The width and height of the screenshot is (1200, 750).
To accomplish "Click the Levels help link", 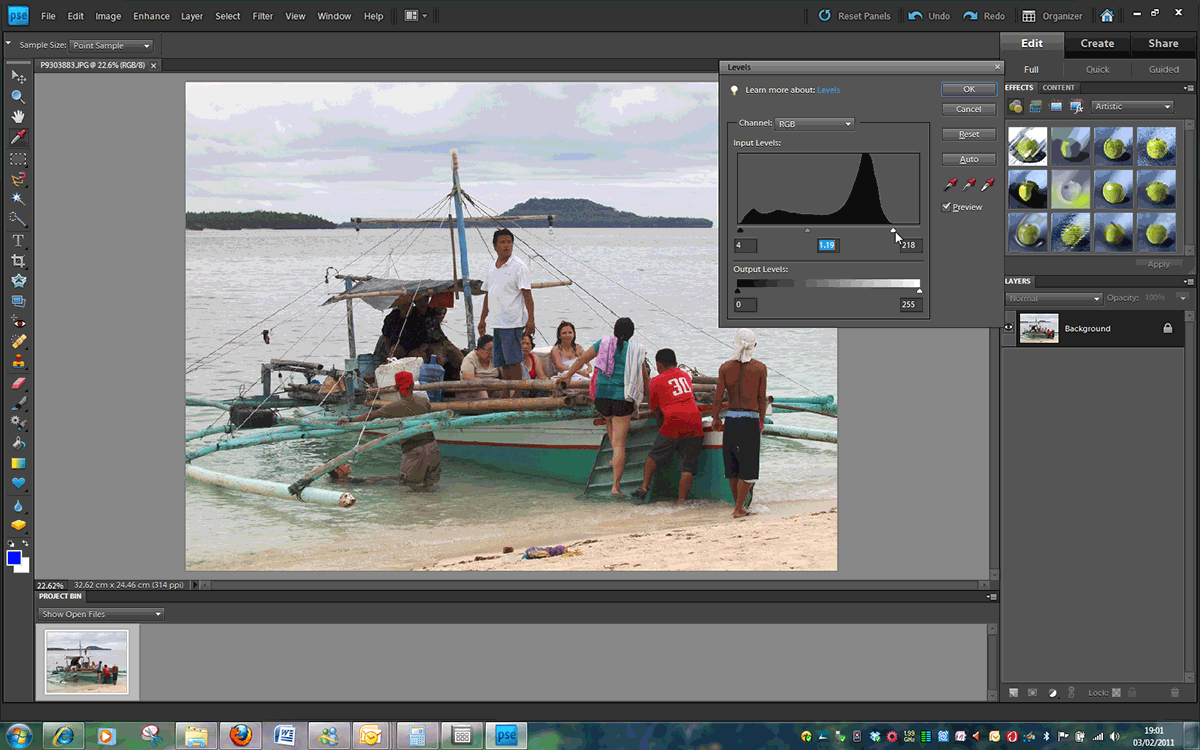I will pyautogui.click(x=828, y=90).
